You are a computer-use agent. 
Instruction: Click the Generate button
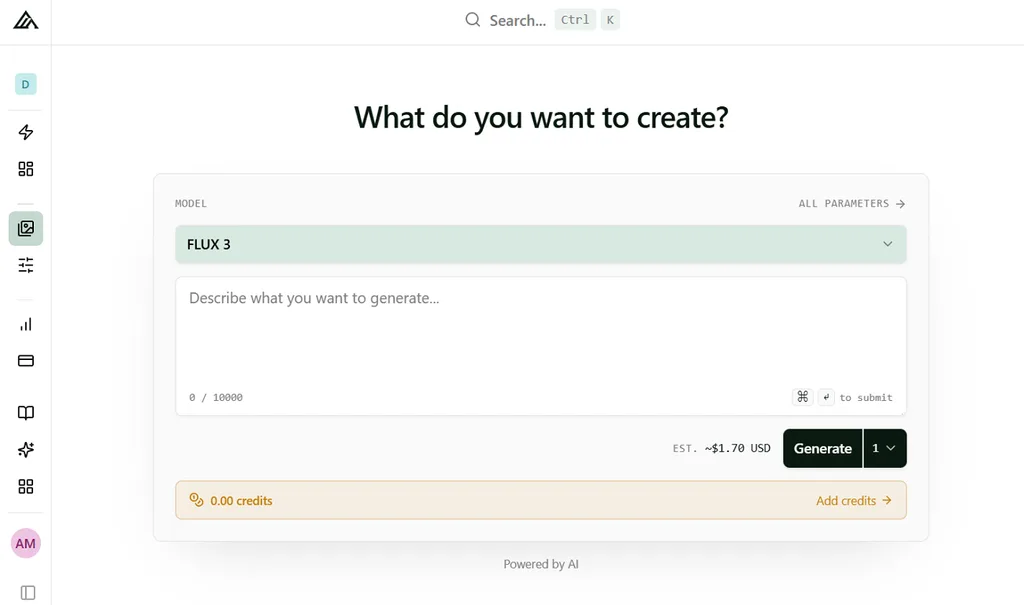(x=822, y=448)
